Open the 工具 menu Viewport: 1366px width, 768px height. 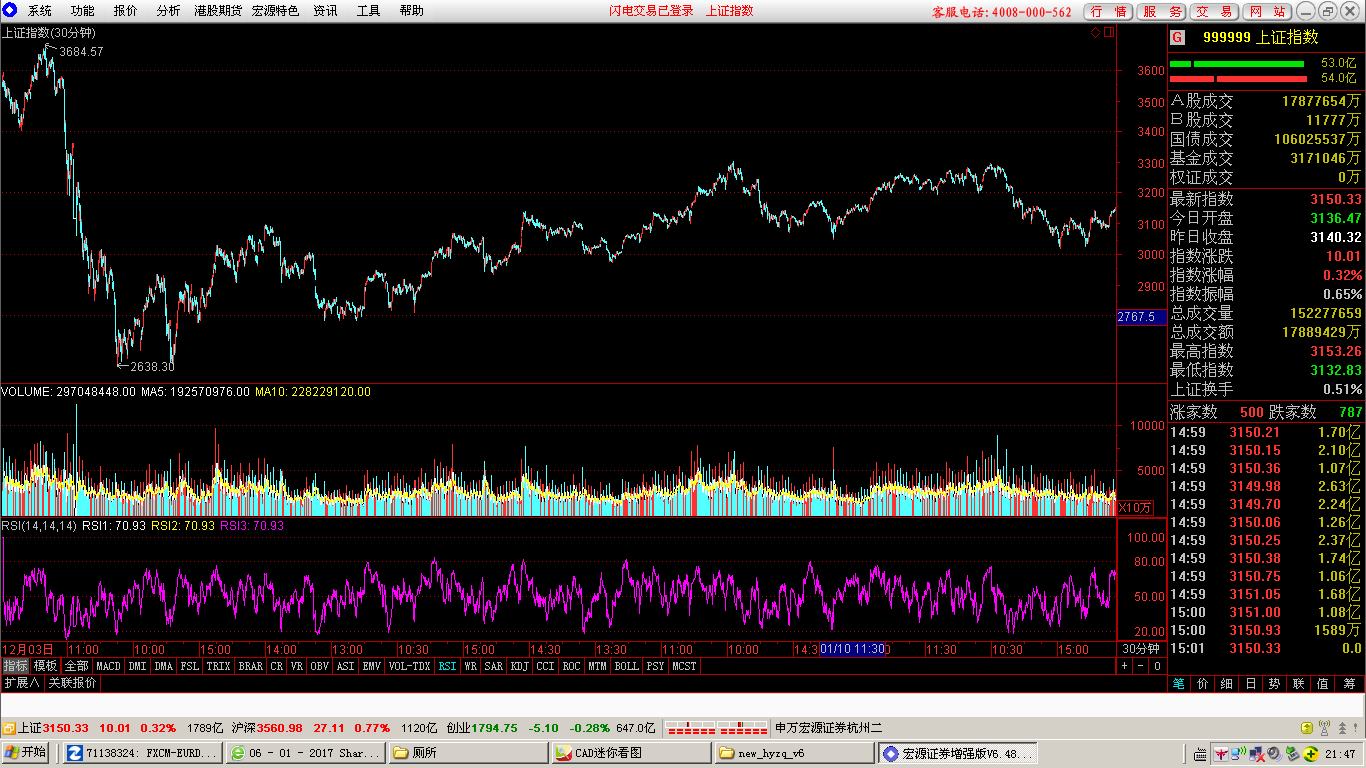pos(368,11)
